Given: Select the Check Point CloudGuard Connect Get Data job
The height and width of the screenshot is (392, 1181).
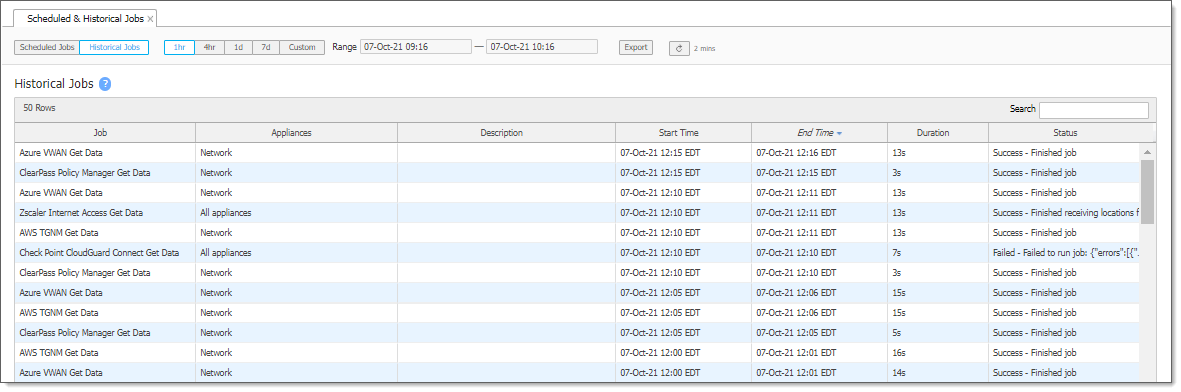Looking at the screenshot, I should click(99, 253).
